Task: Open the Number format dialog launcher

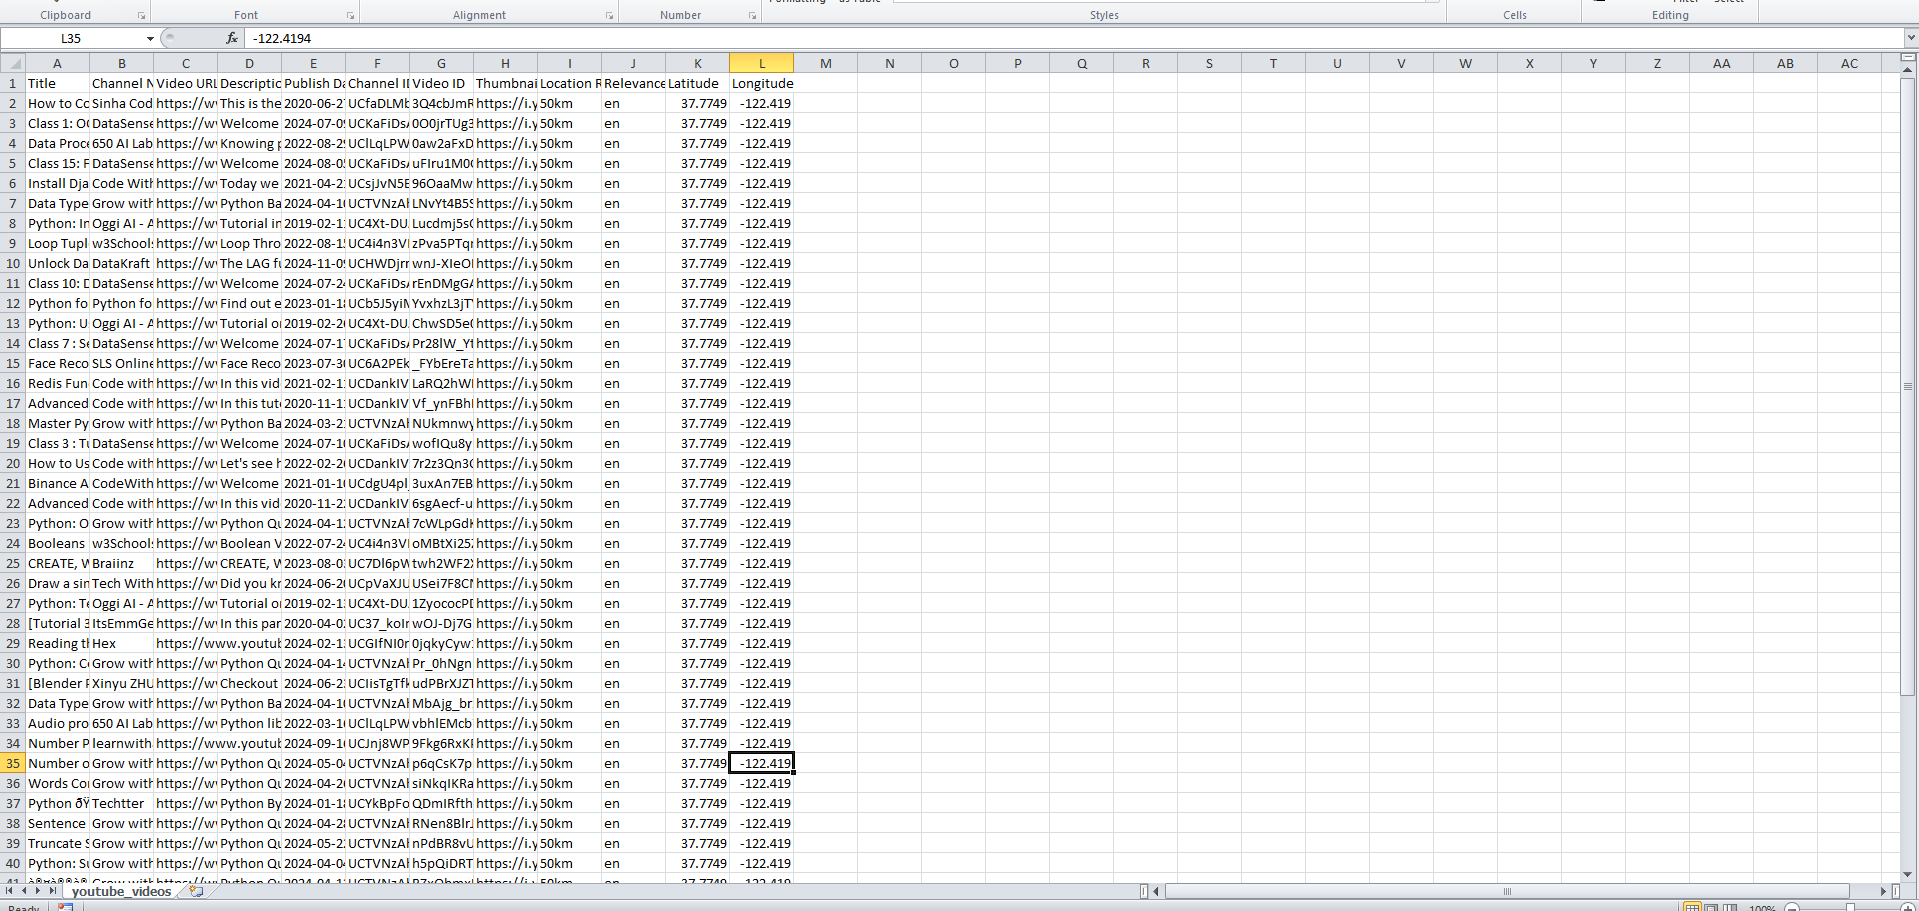Action: tap(752, 16)
